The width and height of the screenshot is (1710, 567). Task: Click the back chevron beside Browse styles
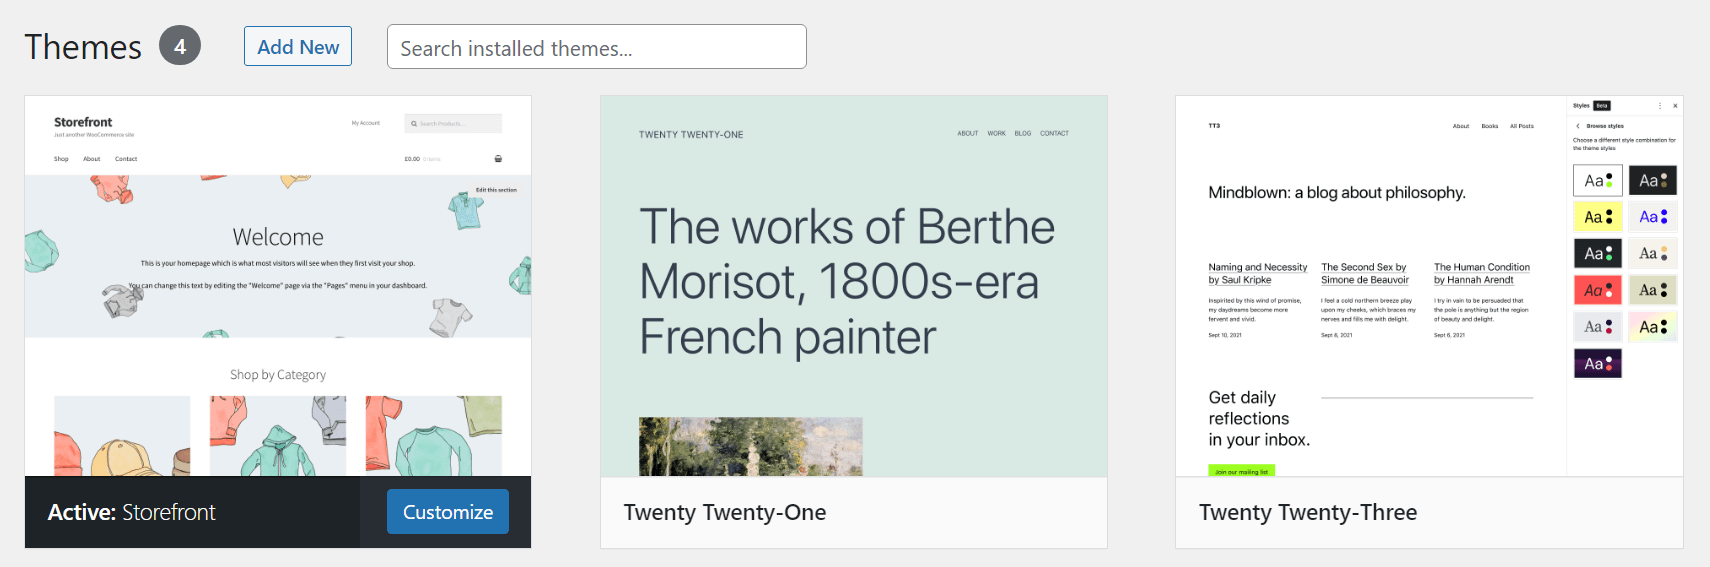[x=1578, y=126]
